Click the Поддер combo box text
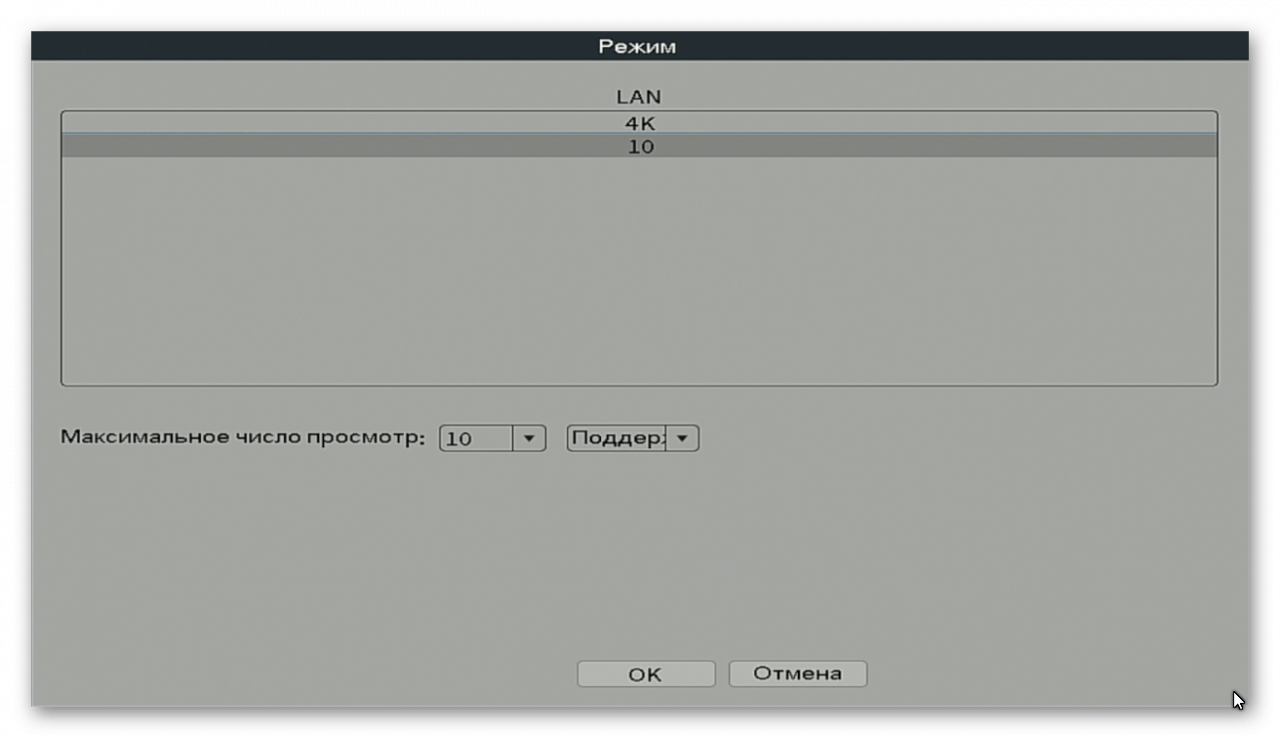1280x738 pixels. 617,438
